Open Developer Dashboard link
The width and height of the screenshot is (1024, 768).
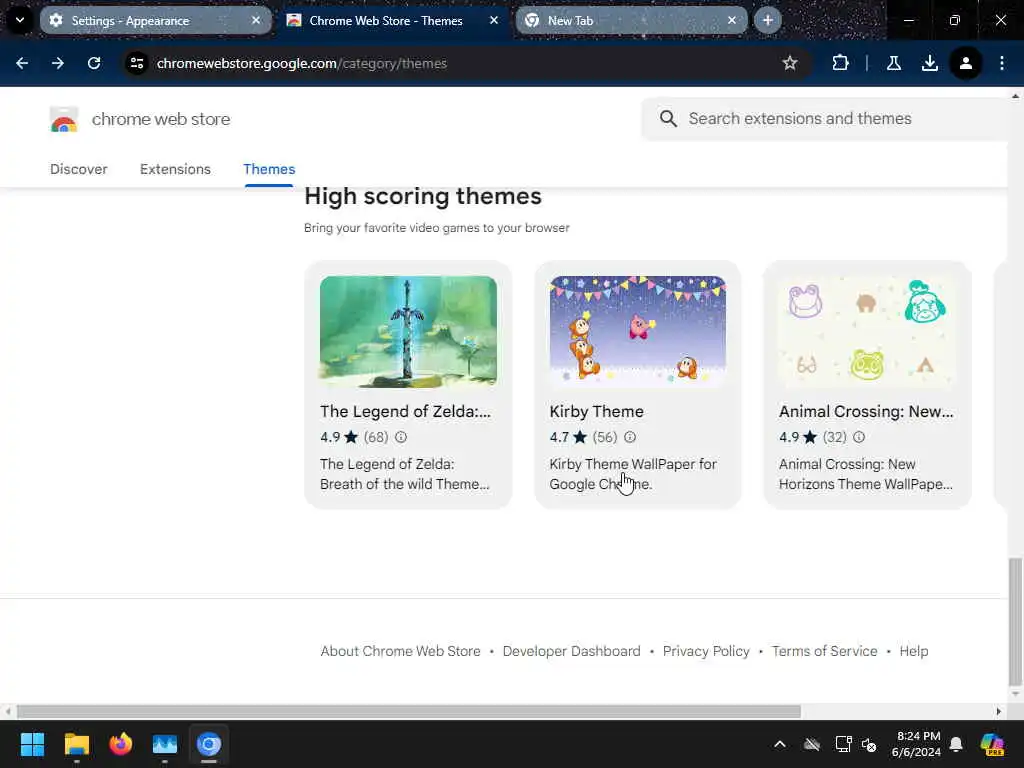[571, 651]
